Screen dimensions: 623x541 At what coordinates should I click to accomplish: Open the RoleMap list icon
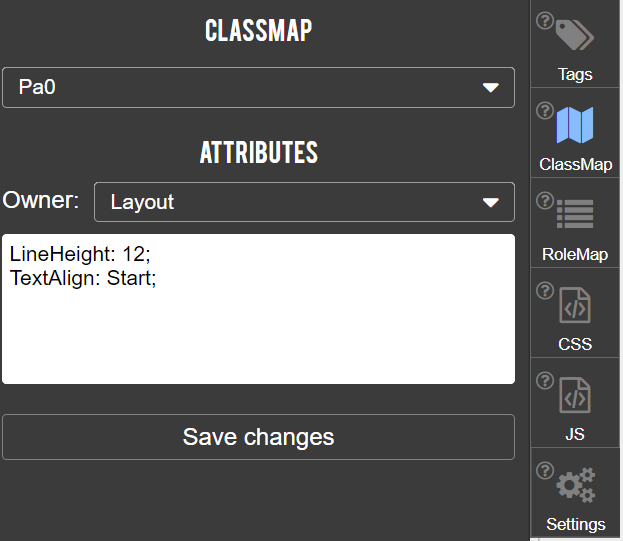coord(575,214)
